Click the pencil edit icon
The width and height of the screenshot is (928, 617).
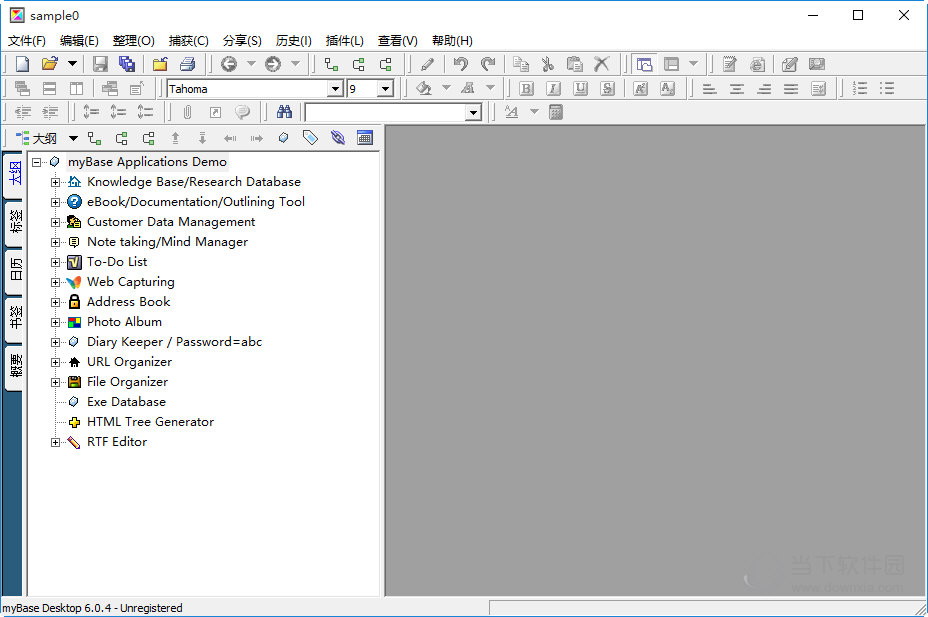(x=427, y=64)
